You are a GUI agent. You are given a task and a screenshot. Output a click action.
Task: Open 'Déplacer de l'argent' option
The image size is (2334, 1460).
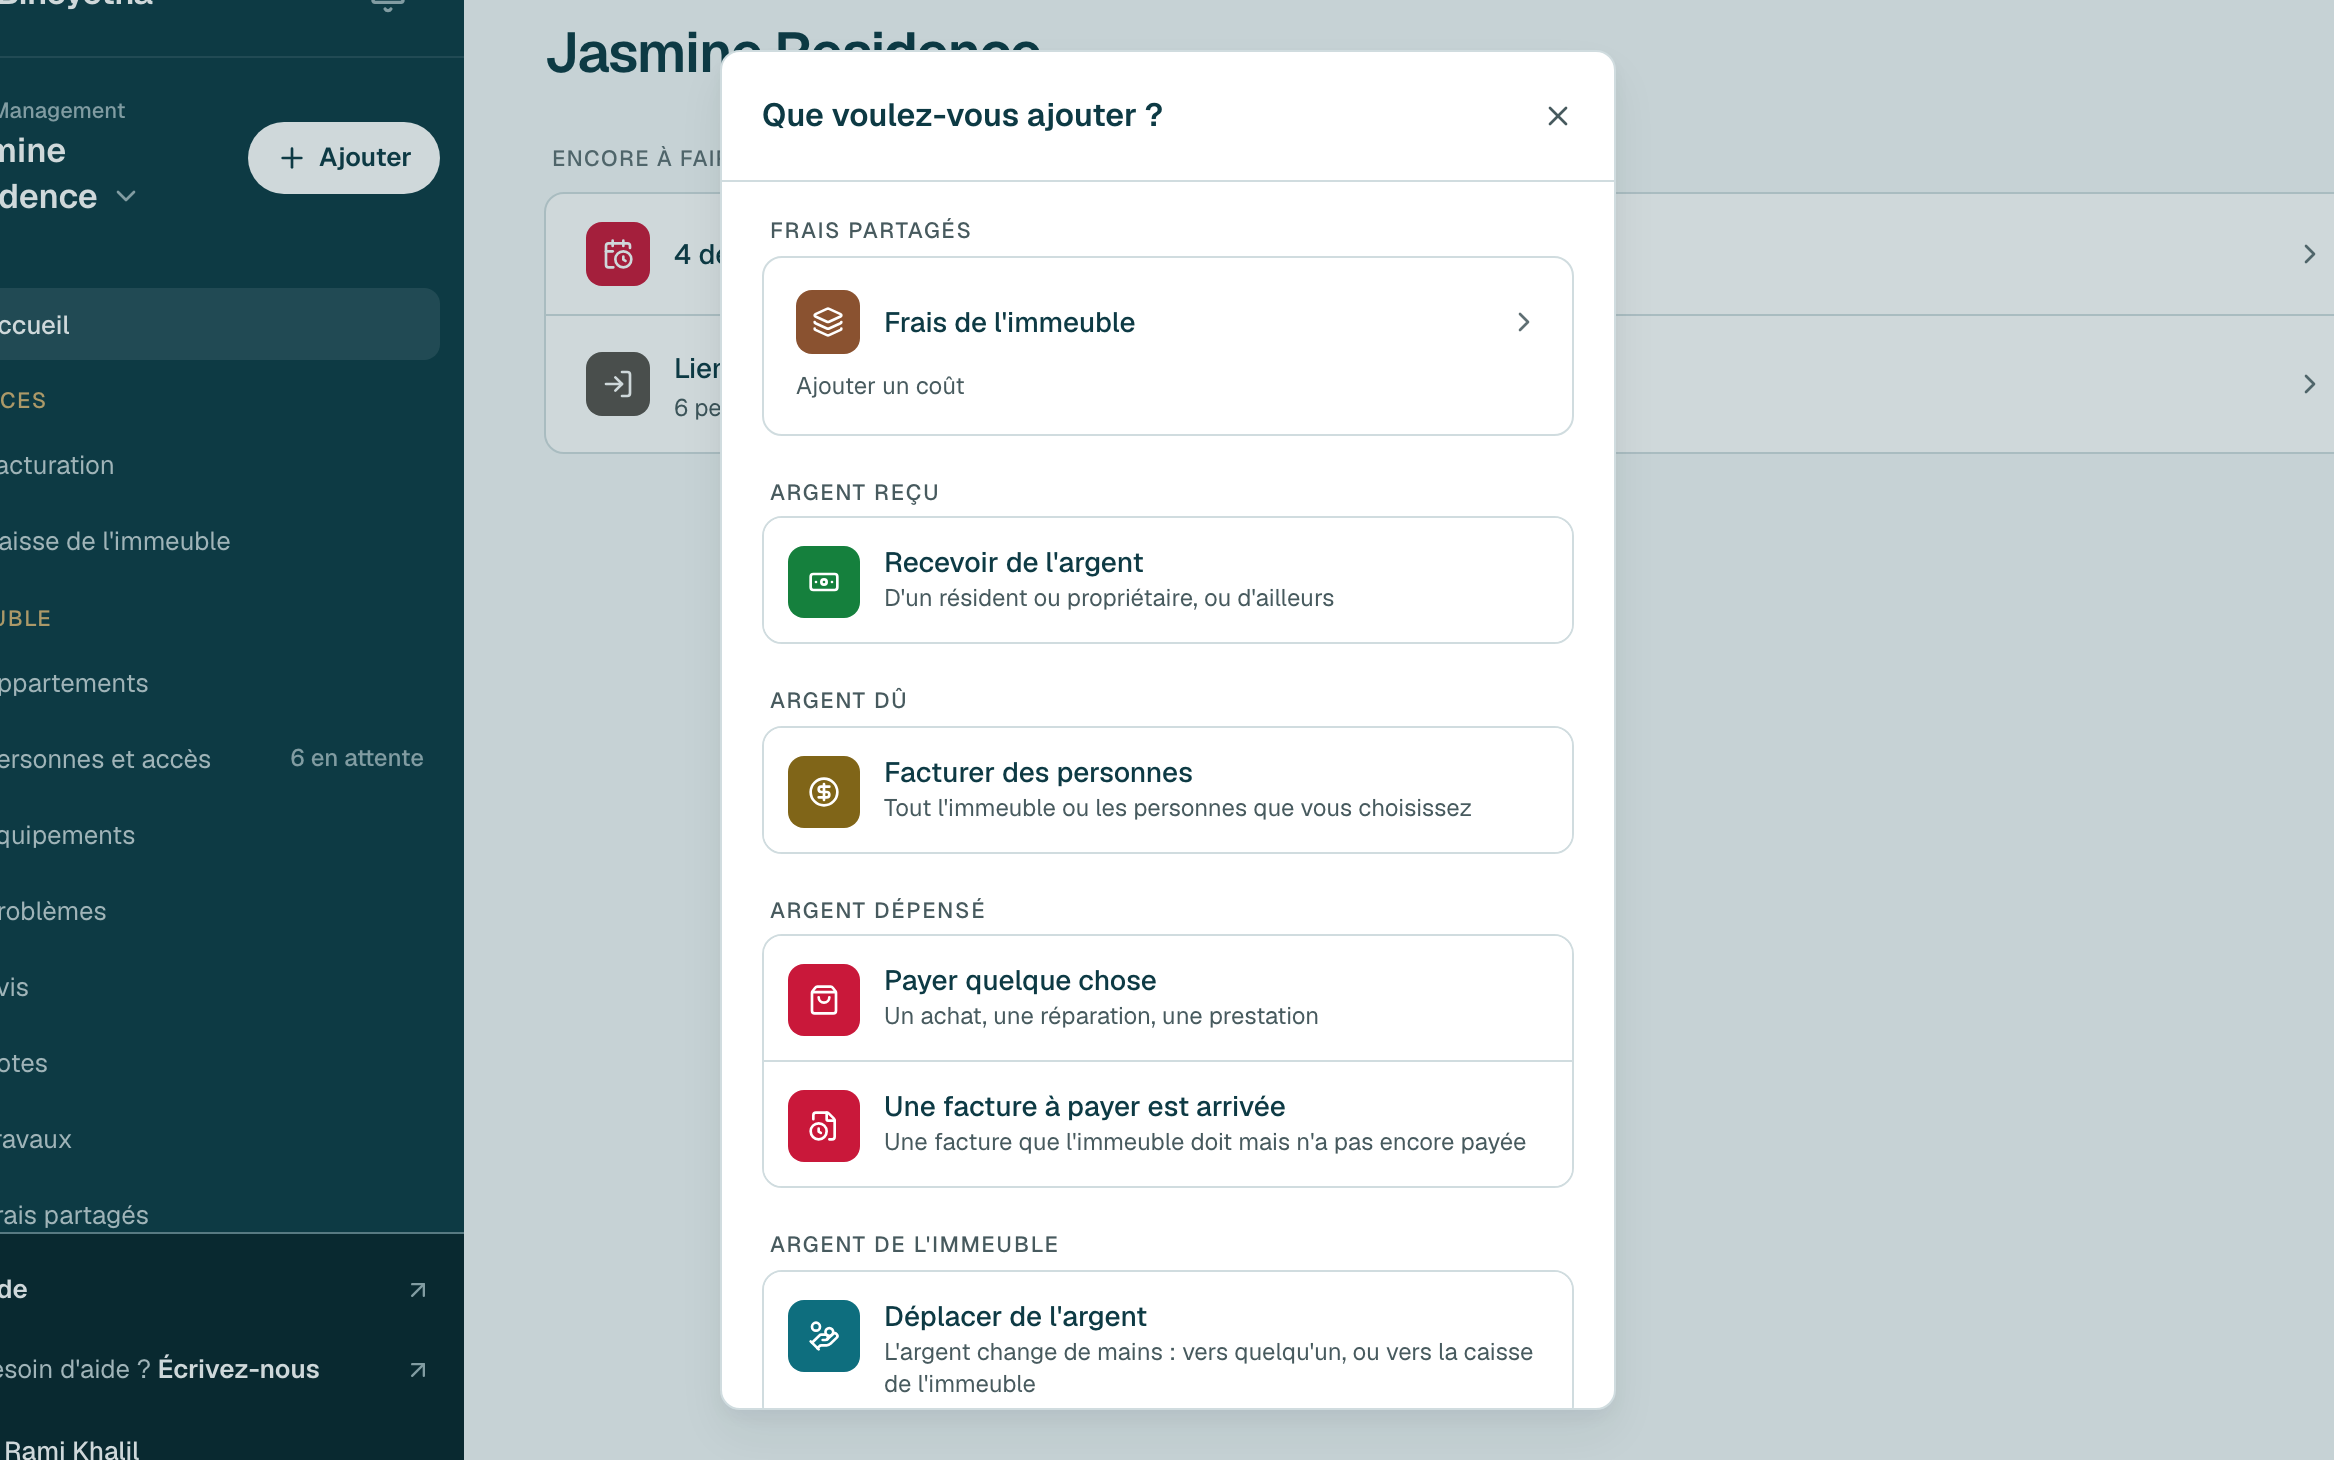(1168, 1340)
